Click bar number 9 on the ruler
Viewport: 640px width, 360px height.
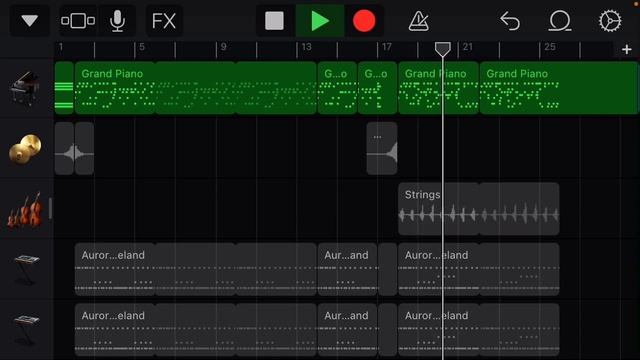coord(223,47)
